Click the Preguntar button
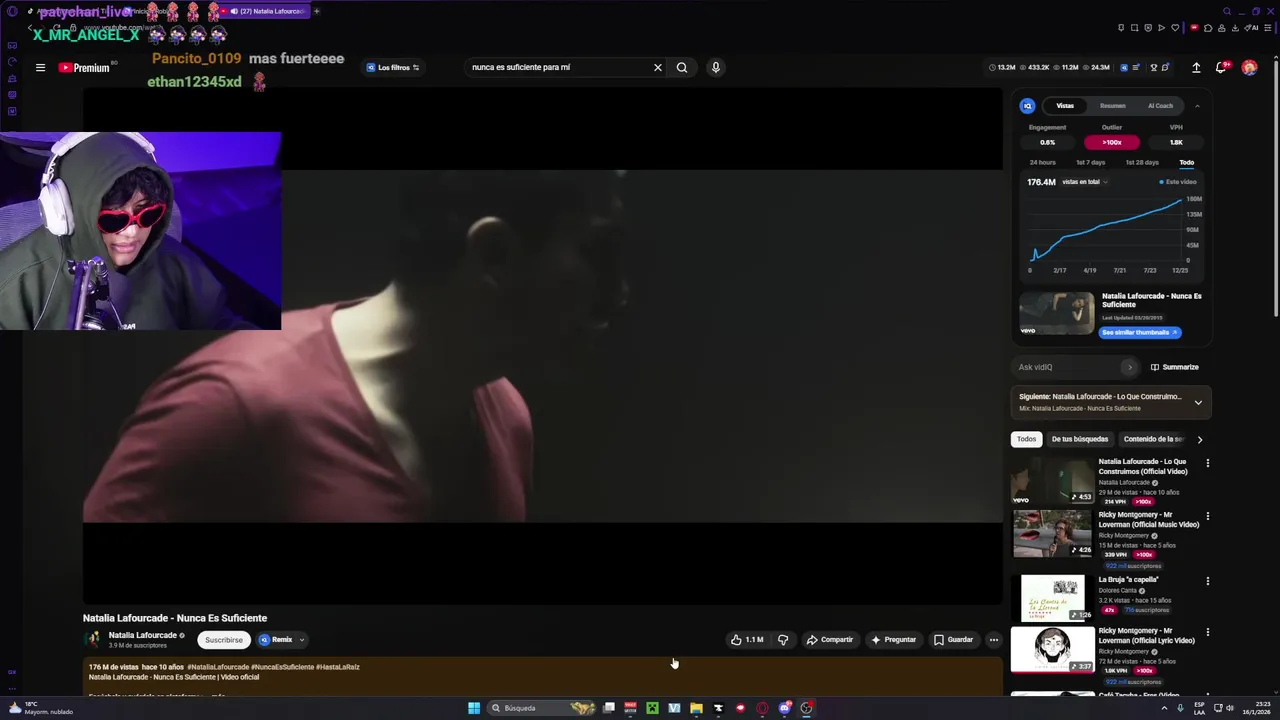The width and height of the screenshot is (1280, 720). coord(893,640)
